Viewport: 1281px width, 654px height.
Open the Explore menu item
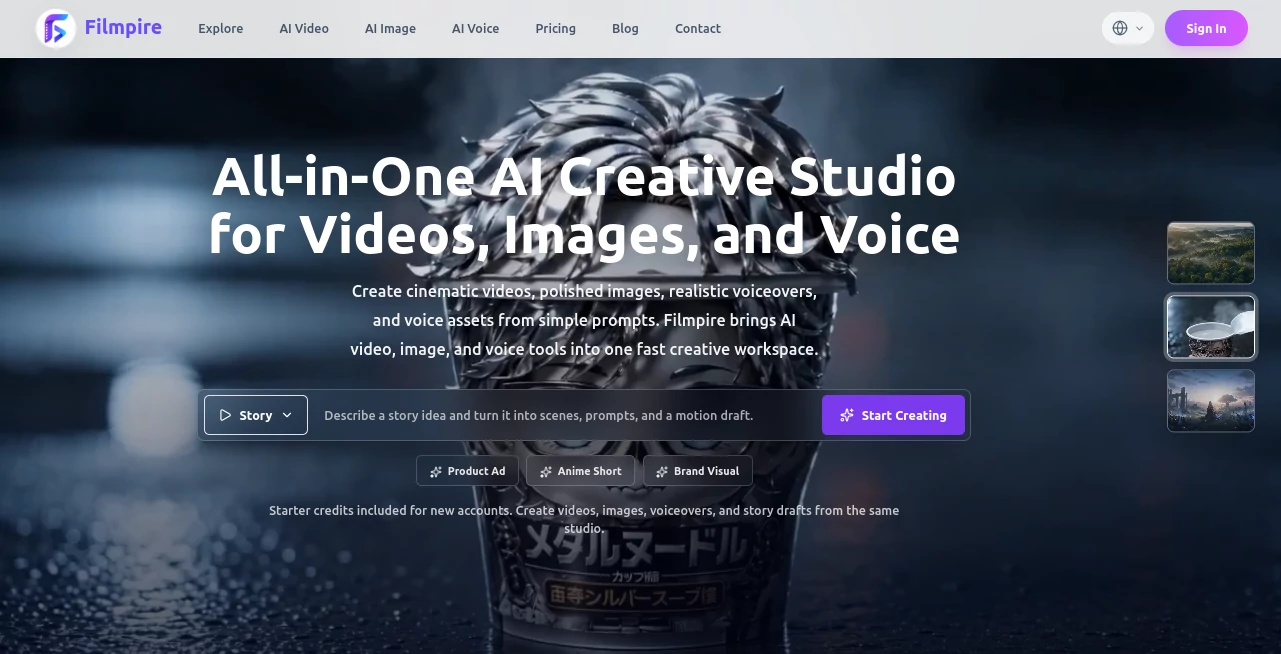[220, 28]
